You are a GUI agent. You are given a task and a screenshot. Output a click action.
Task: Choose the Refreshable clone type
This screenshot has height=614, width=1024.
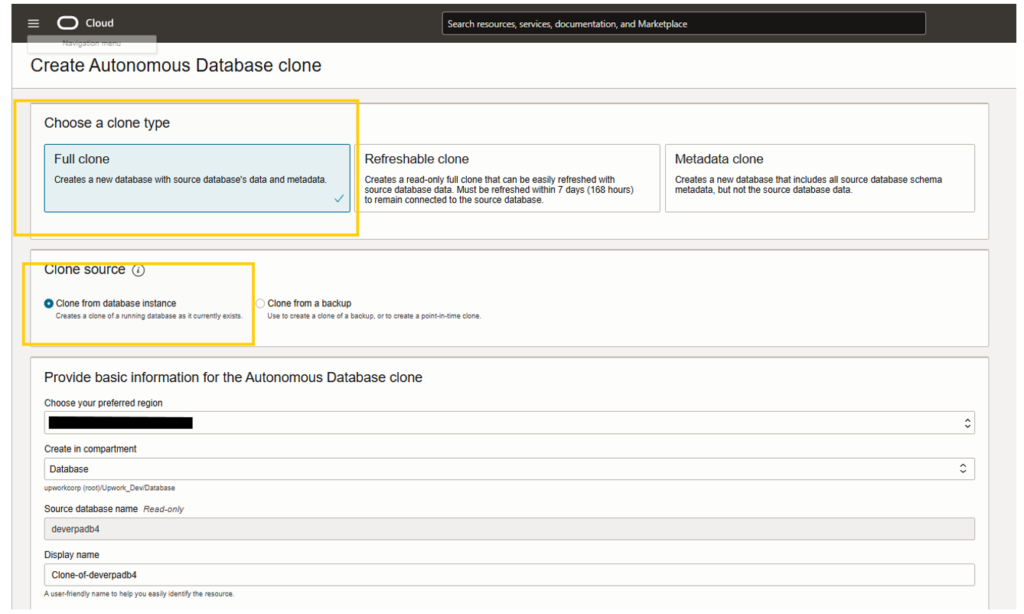tap(508, 178)
